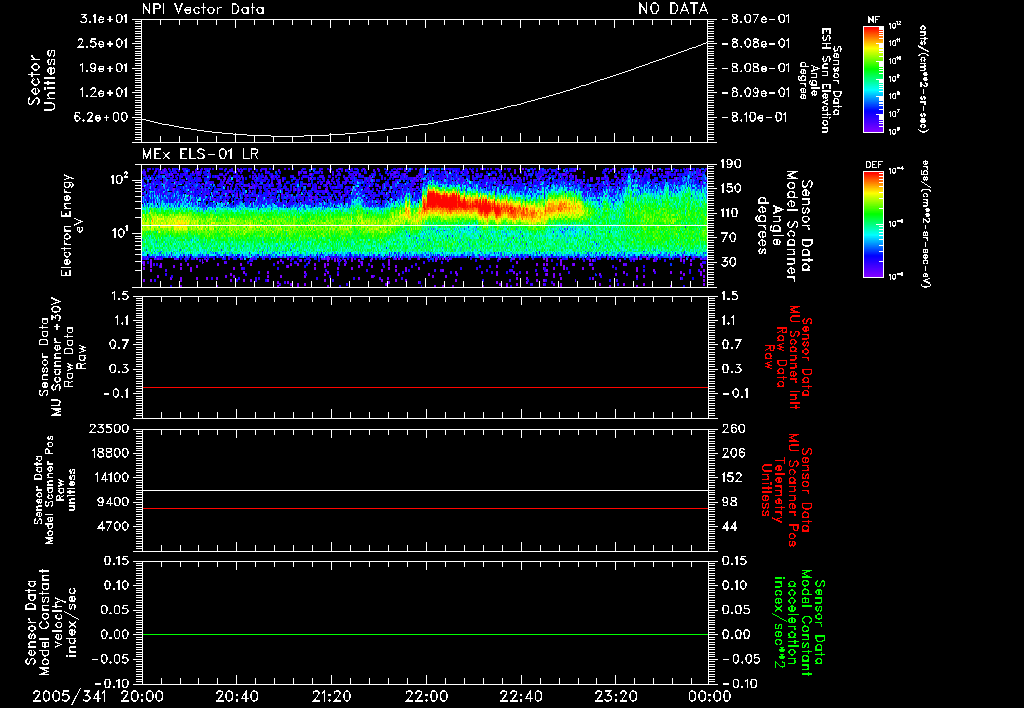Click the white line in the Scanner Pos panel
The height and width of the screenshot is (708, 1024).
click(424, 490)
